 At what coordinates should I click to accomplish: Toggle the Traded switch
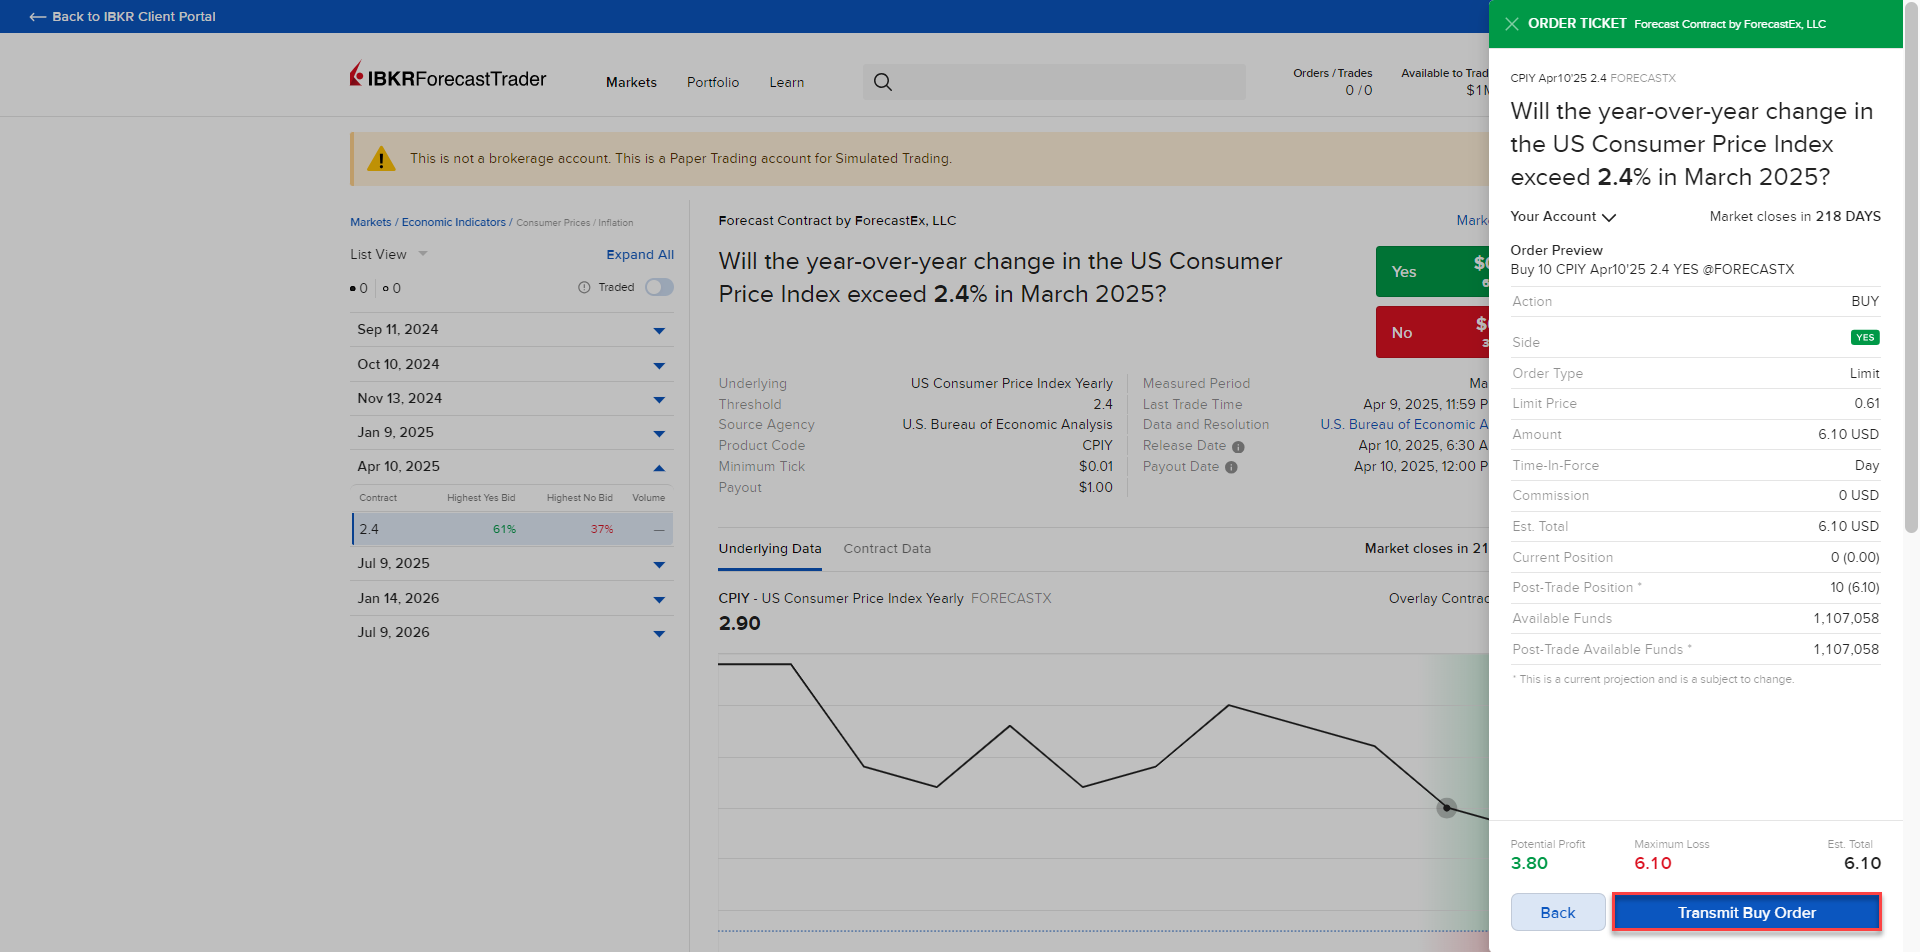pyautogui.click(x=659, y=288)
